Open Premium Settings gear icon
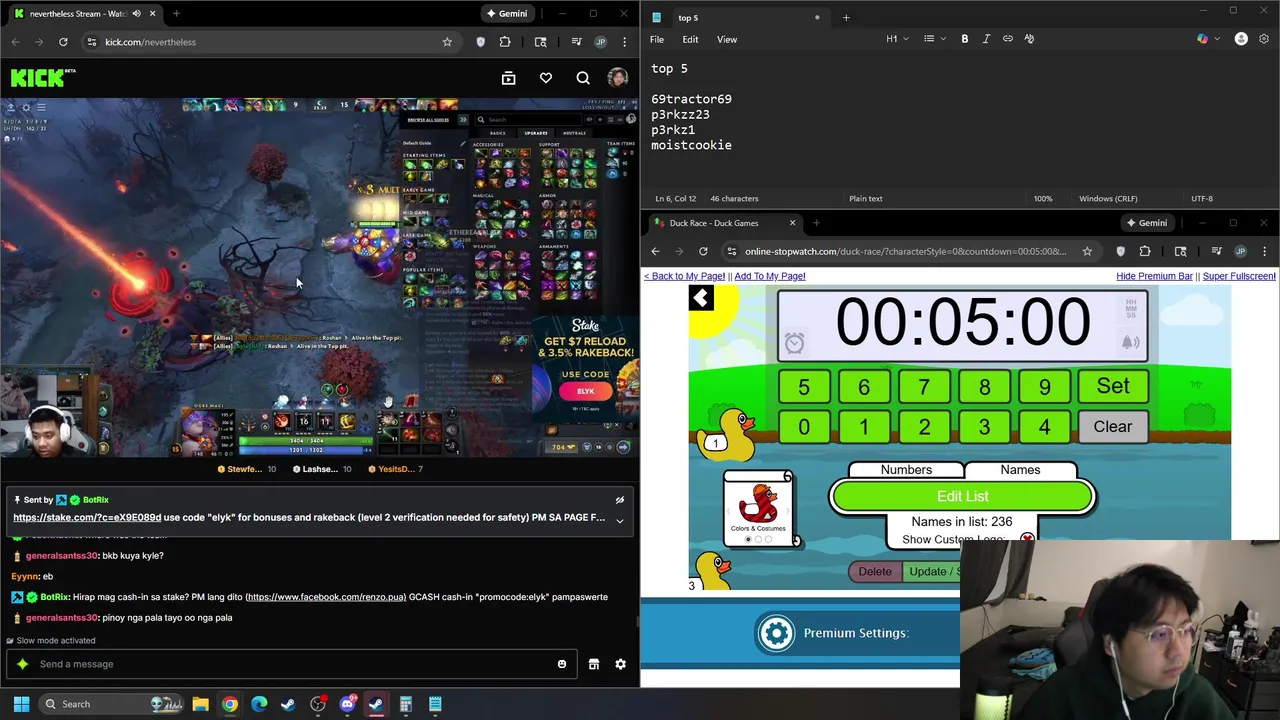The height and width of the screenshot is (720, 1280). point(777,633)
